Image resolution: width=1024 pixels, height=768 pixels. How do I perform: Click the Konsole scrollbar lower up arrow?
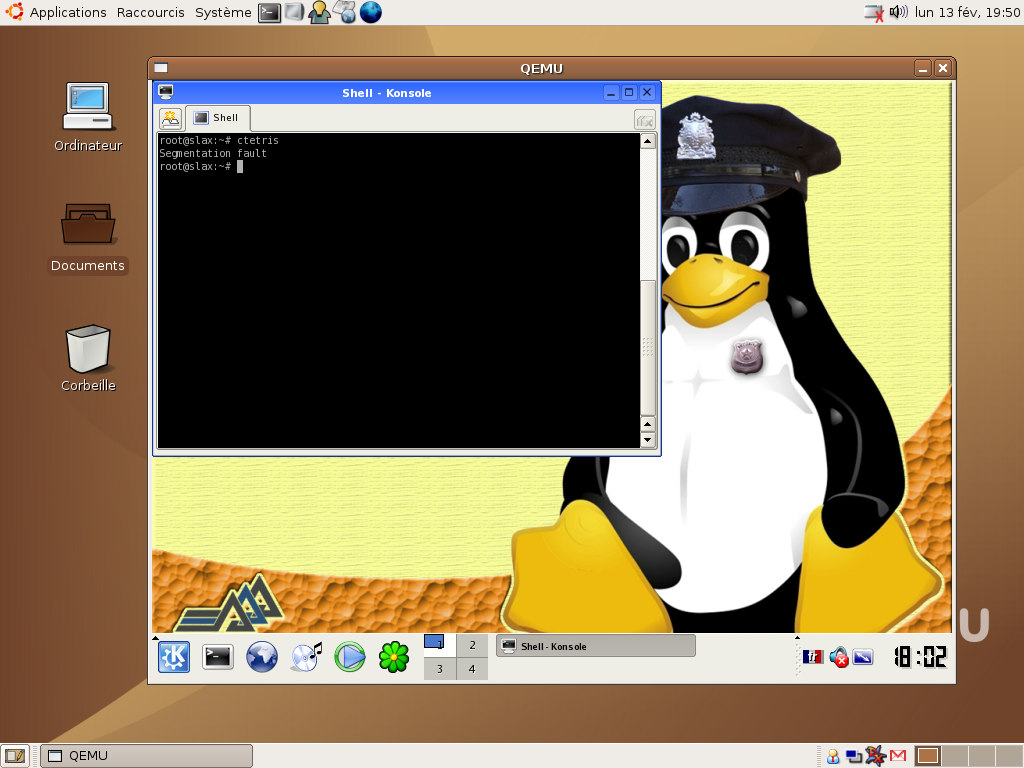[647, 424]
